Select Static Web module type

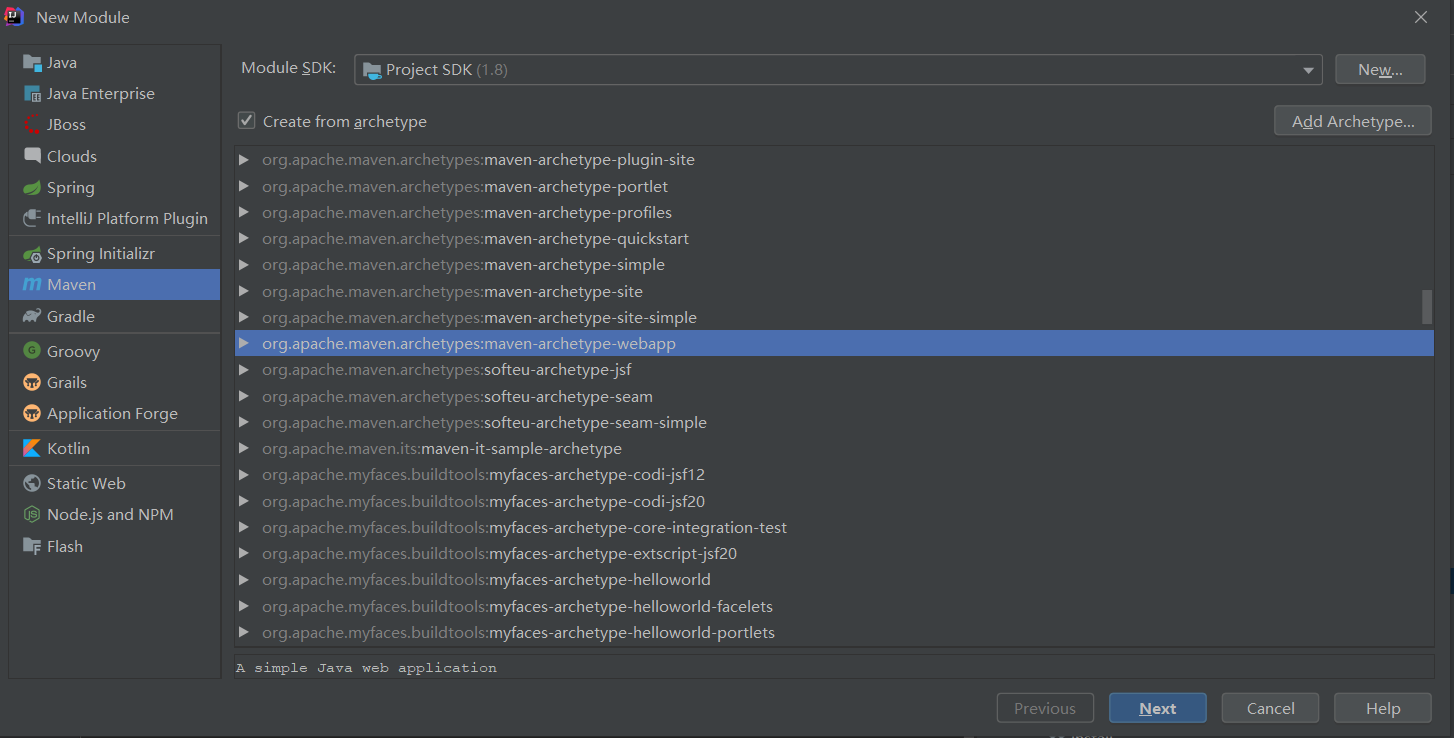(x=114, y=483)
